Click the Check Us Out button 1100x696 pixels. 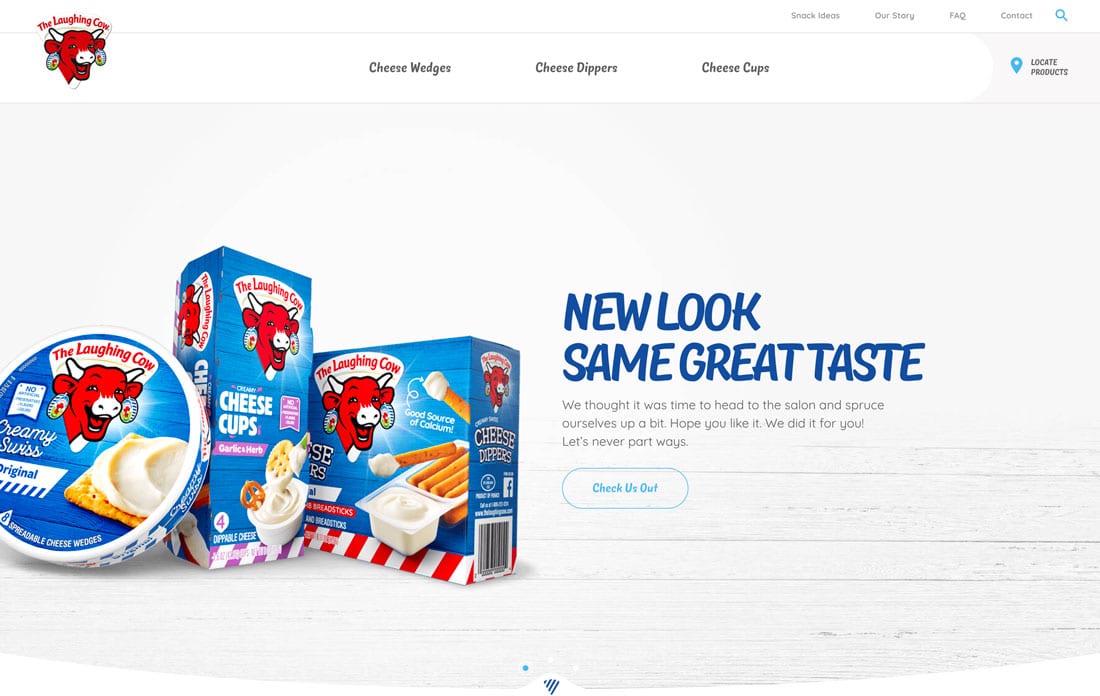(x=625, y=488)
